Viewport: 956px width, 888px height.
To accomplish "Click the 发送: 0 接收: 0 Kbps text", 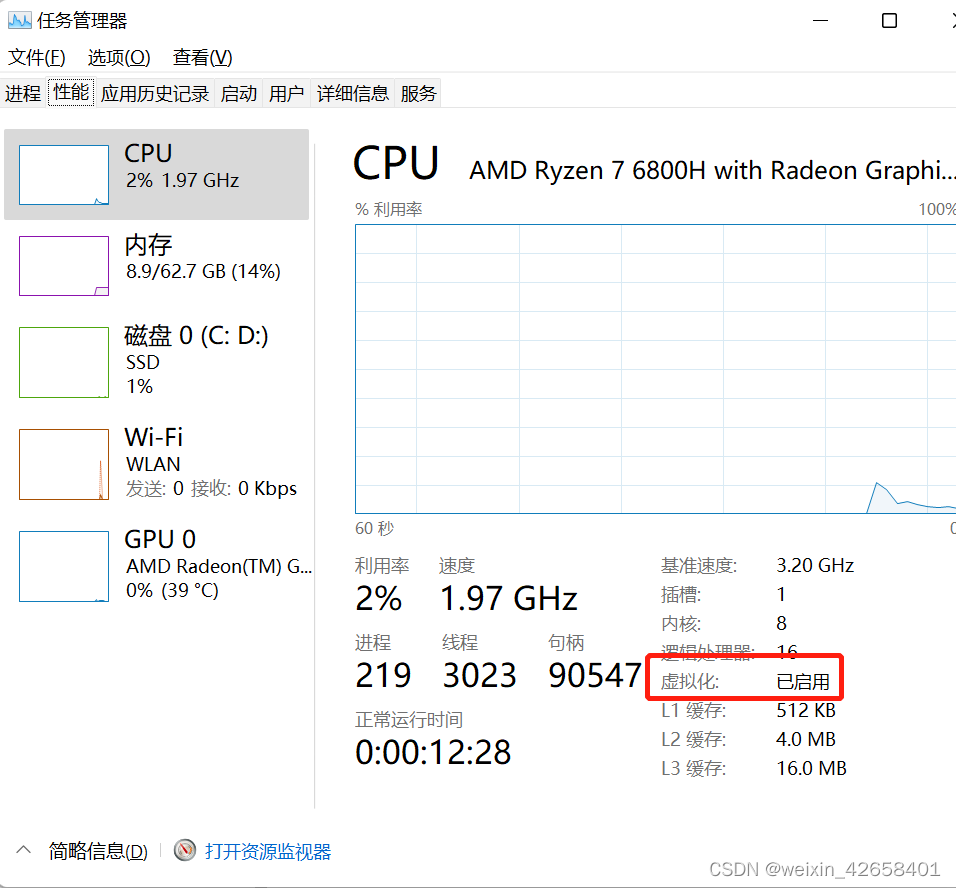I will 211,489.
